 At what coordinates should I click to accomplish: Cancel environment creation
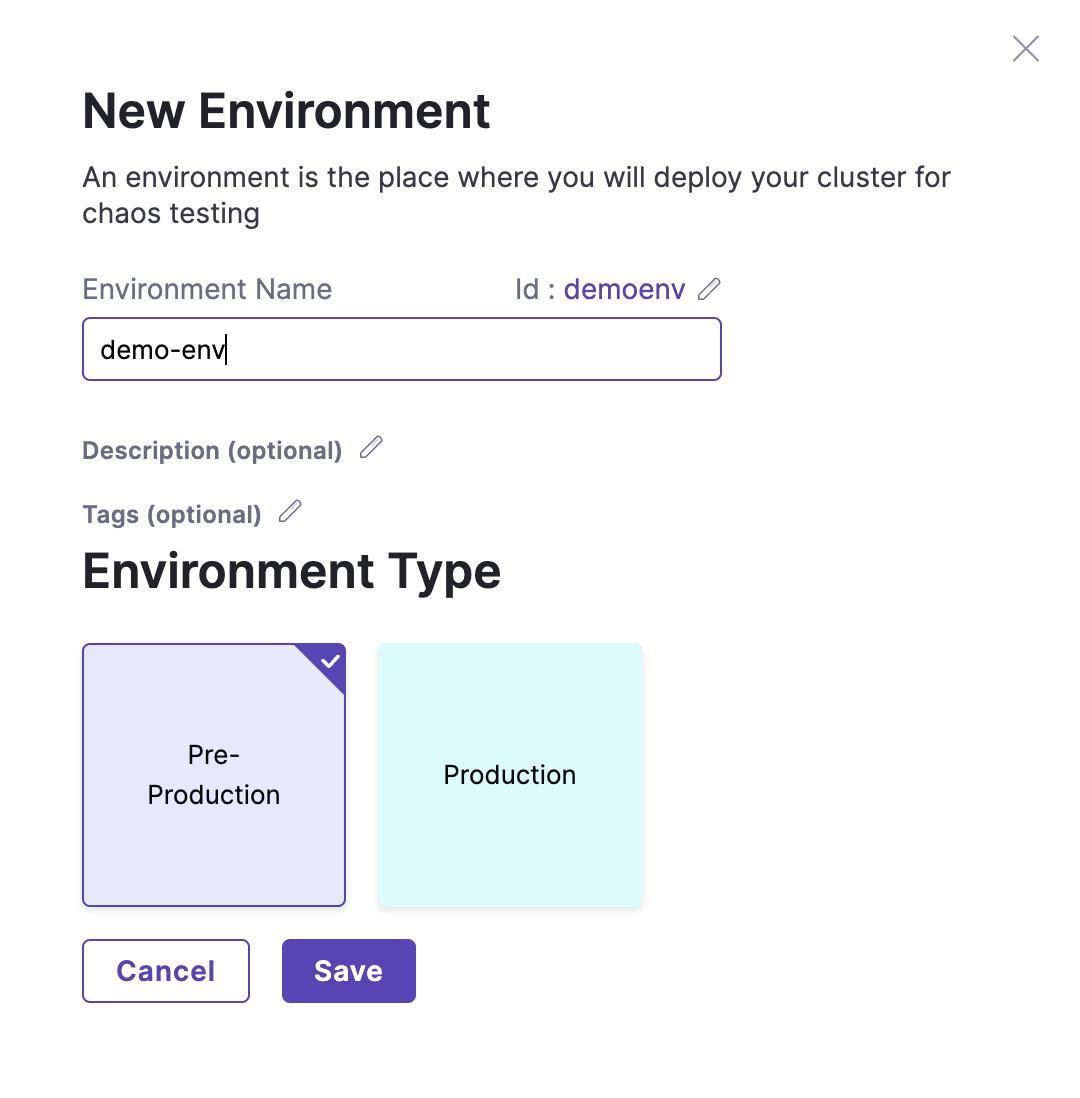click(x=166, y=971)
